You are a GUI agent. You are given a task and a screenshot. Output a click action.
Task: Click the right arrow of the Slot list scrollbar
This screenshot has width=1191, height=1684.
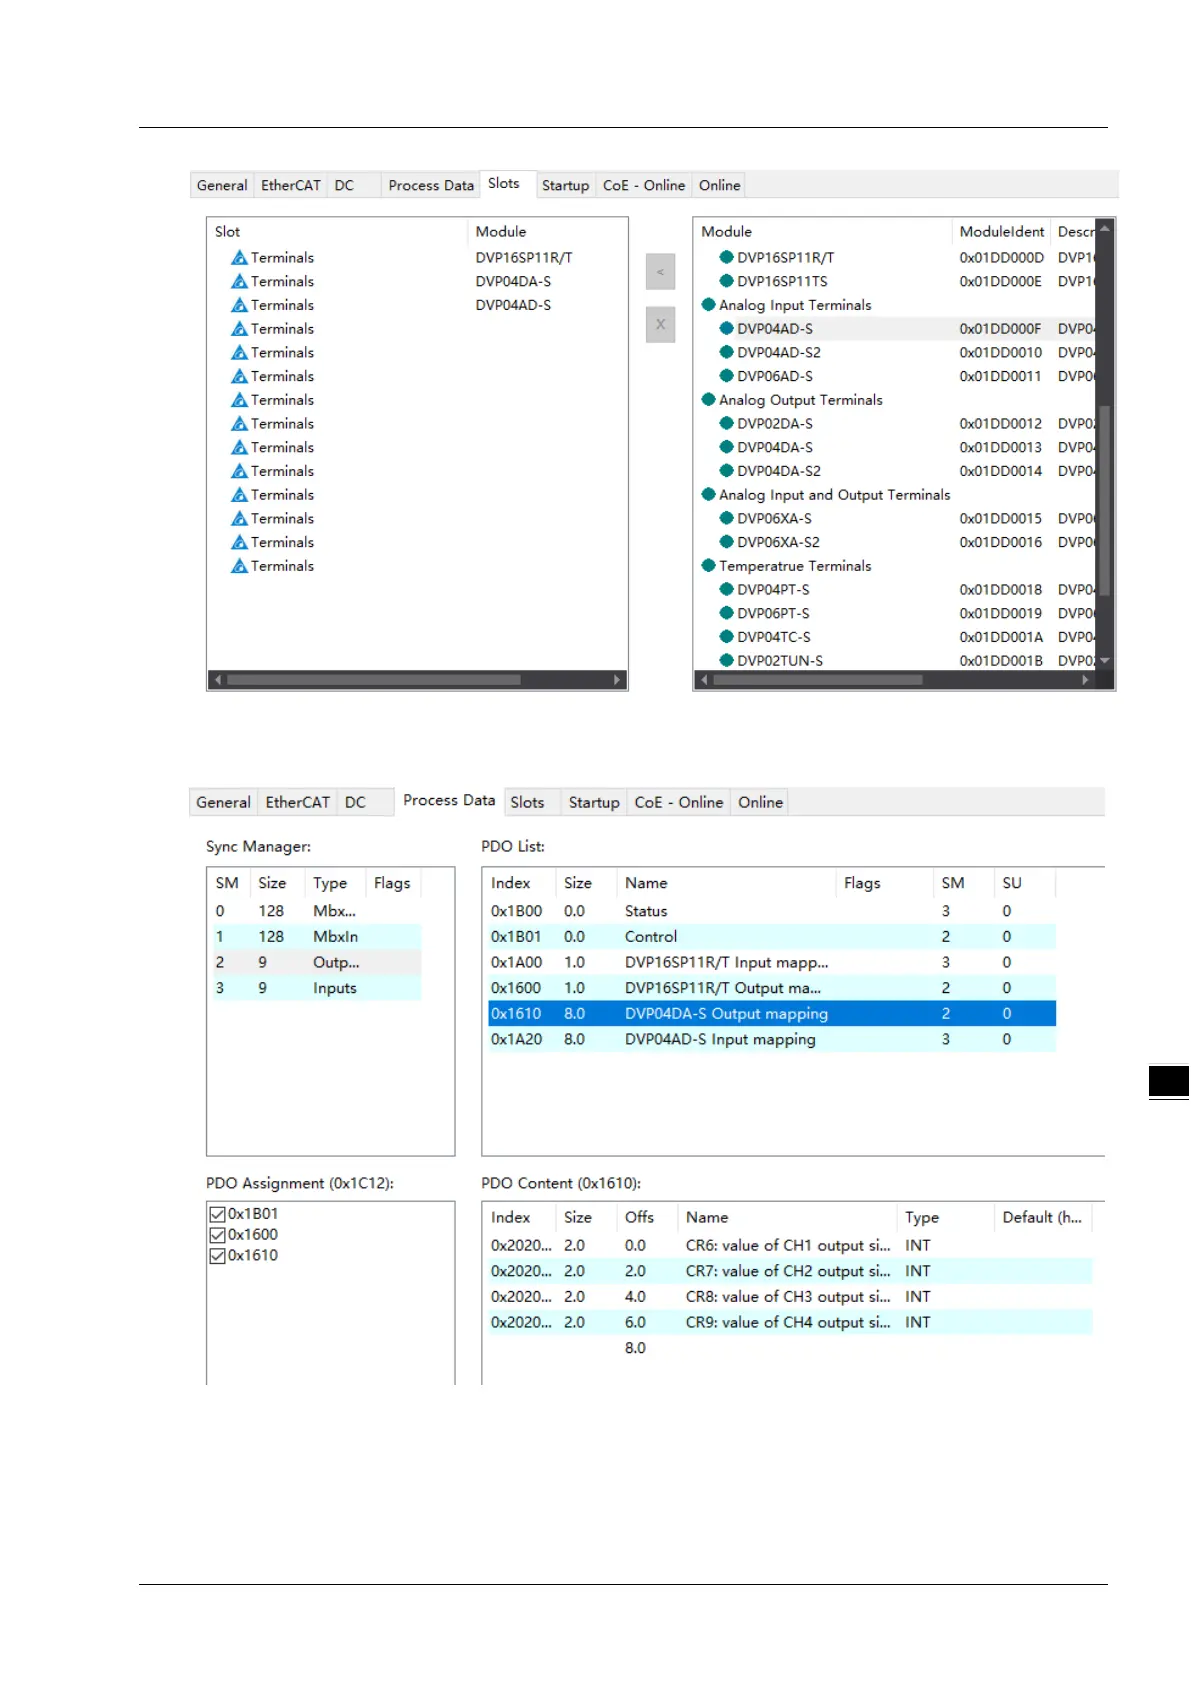[617, 680]
